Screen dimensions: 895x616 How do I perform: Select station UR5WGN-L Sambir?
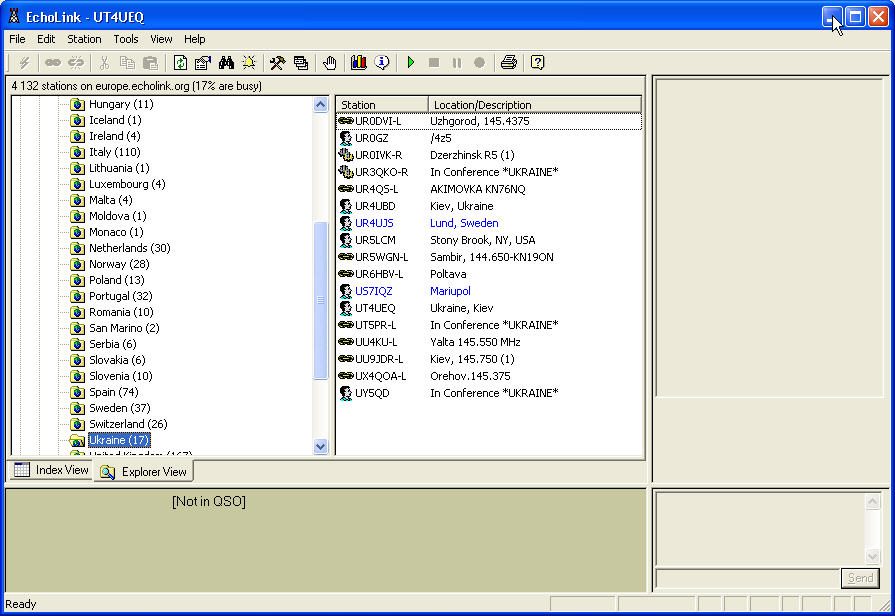(x=489, y=257)
